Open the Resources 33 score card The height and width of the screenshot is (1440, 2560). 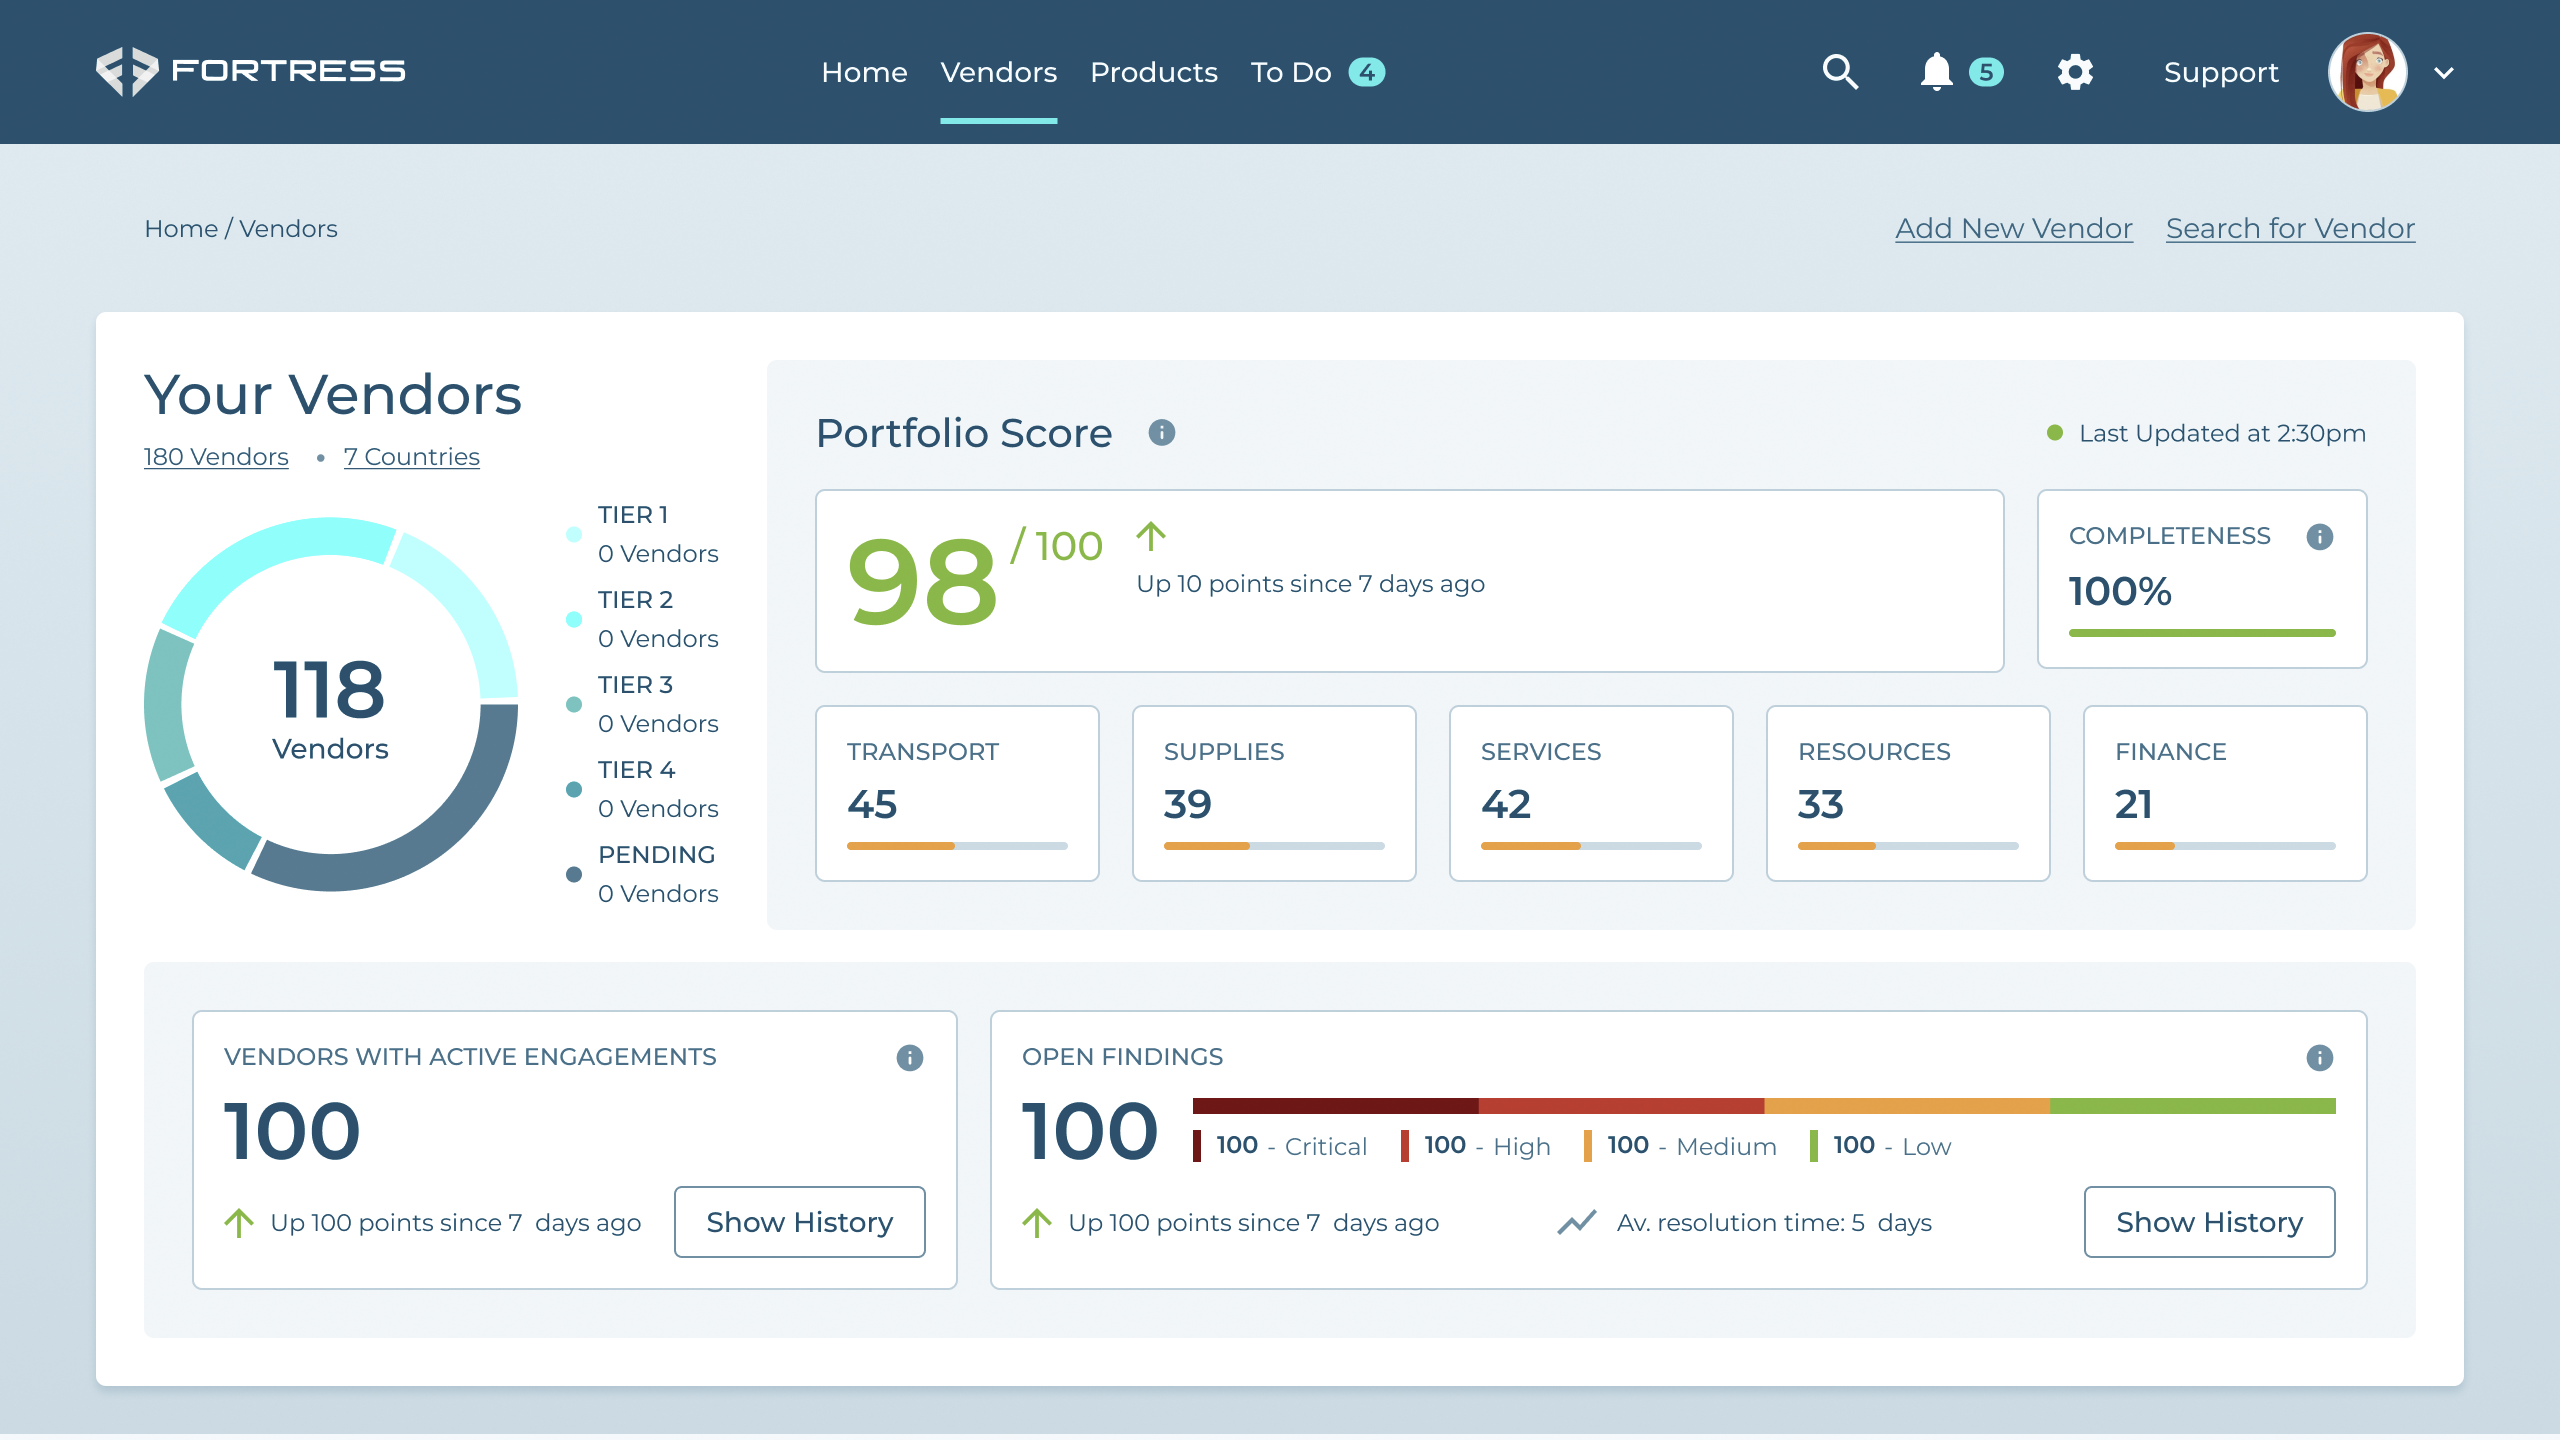1908,793
